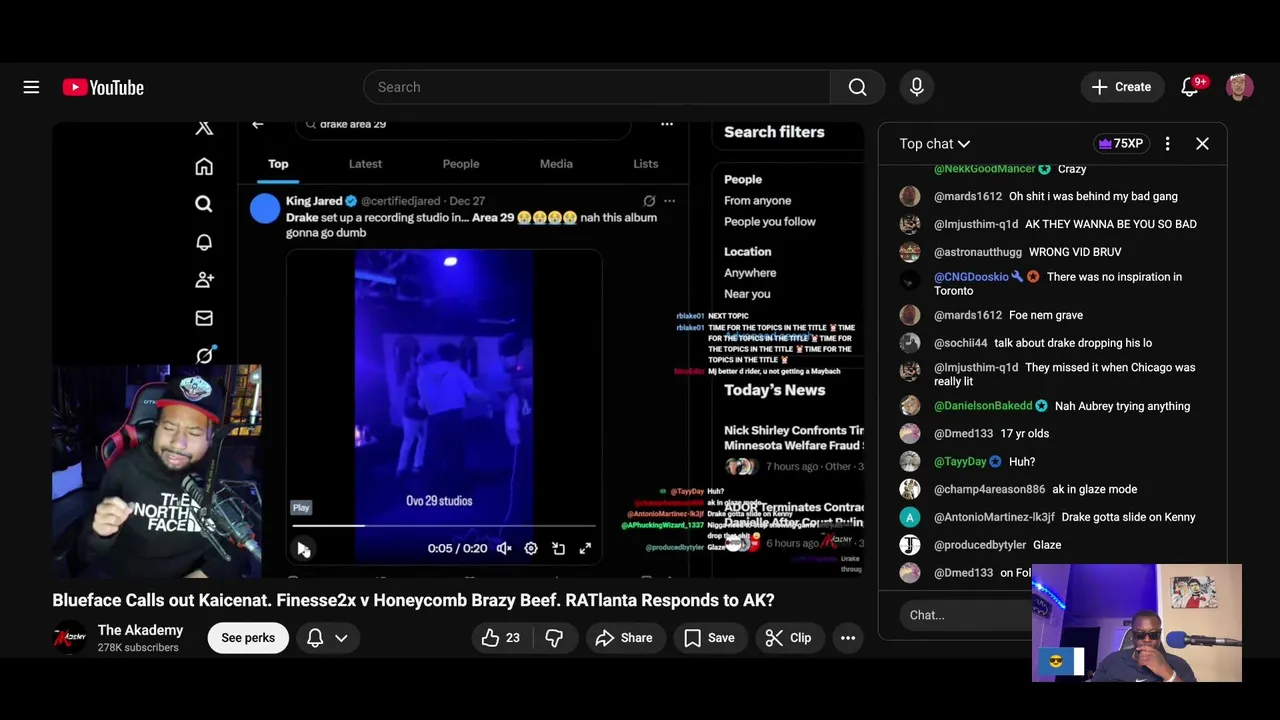
Task: Switch to the Media tab
Action: click(x=556, y=164)
